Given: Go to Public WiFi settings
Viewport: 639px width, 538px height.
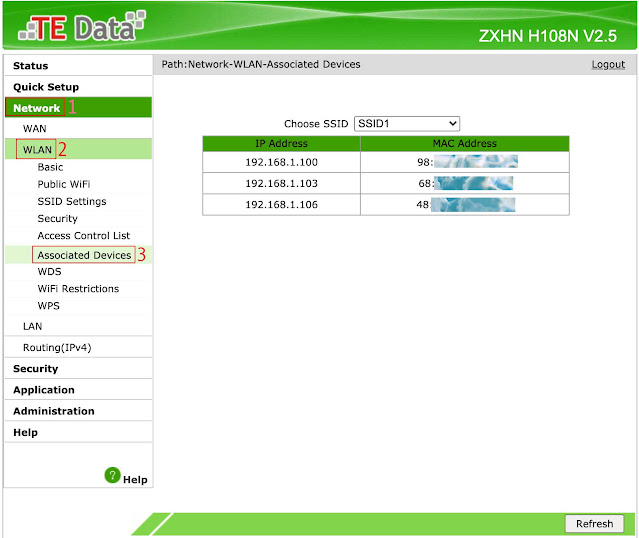Looking at the screenshot, I should click(64, 184).
